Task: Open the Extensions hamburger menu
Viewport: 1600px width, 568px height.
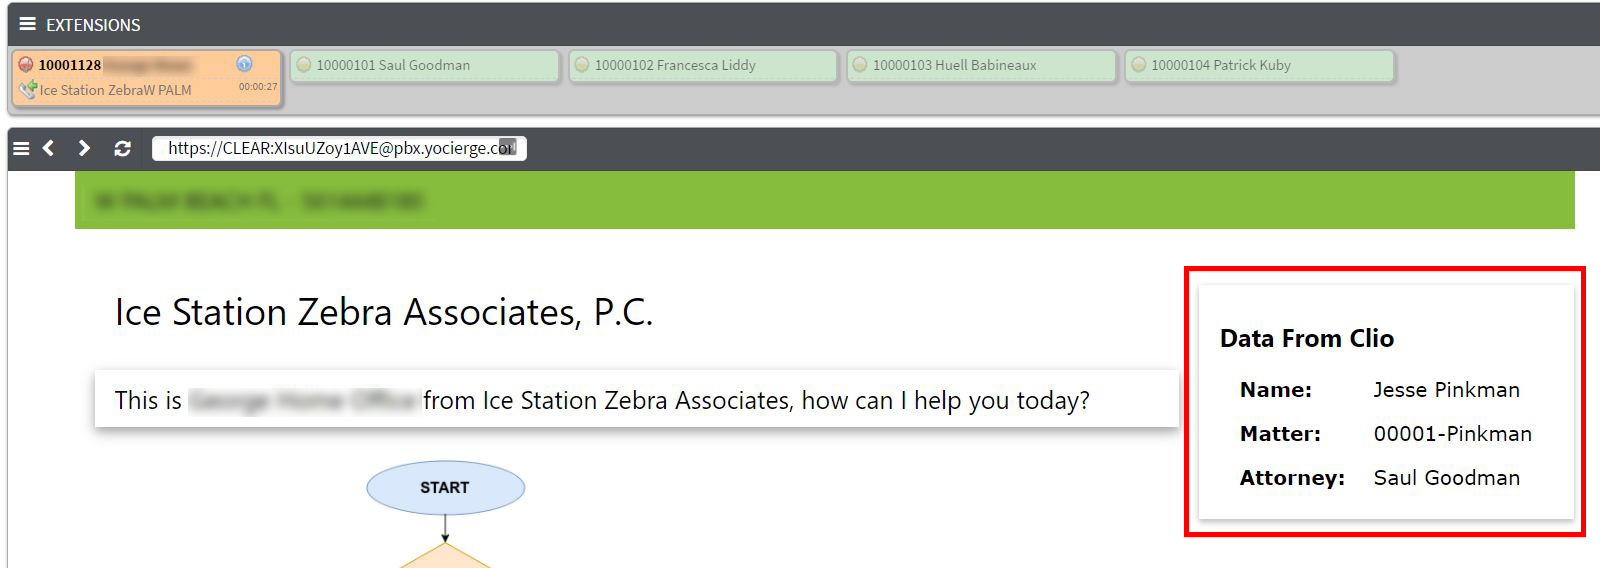Action: tap(27, 24)
